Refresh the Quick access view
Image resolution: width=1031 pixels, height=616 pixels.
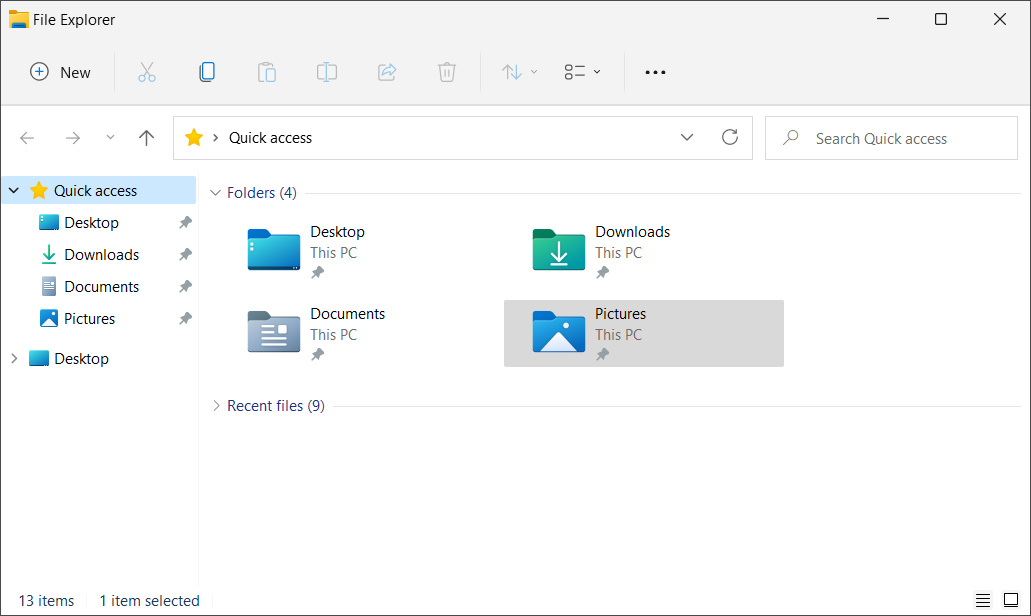tap(730, 137)
